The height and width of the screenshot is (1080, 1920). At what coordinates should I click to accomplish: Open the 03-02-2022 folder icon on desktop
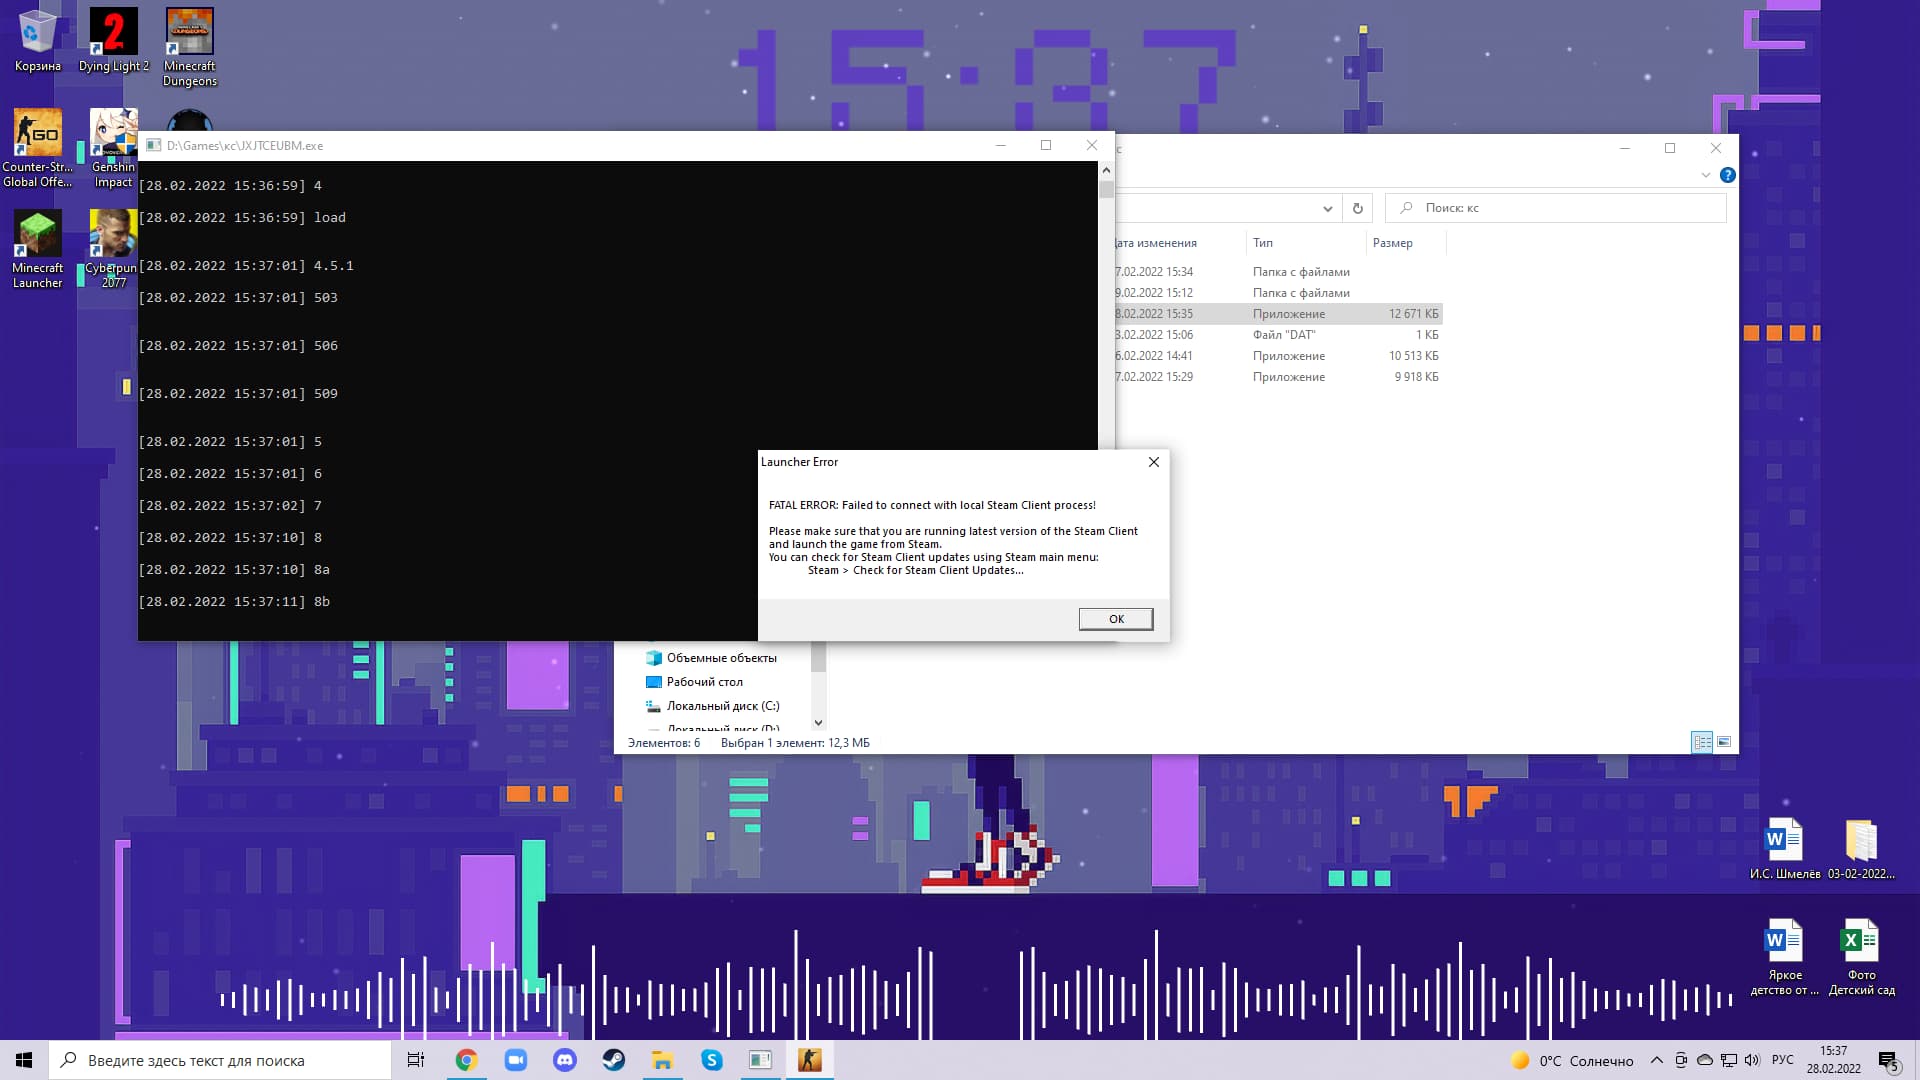click(1861, 849)
